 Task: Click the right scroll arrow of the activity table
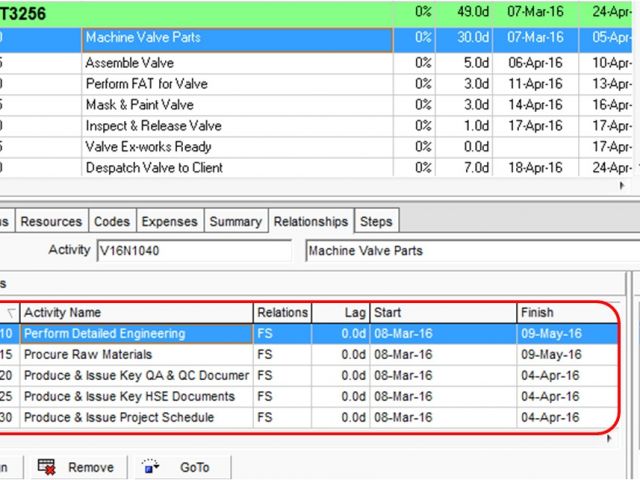[623, 185]
